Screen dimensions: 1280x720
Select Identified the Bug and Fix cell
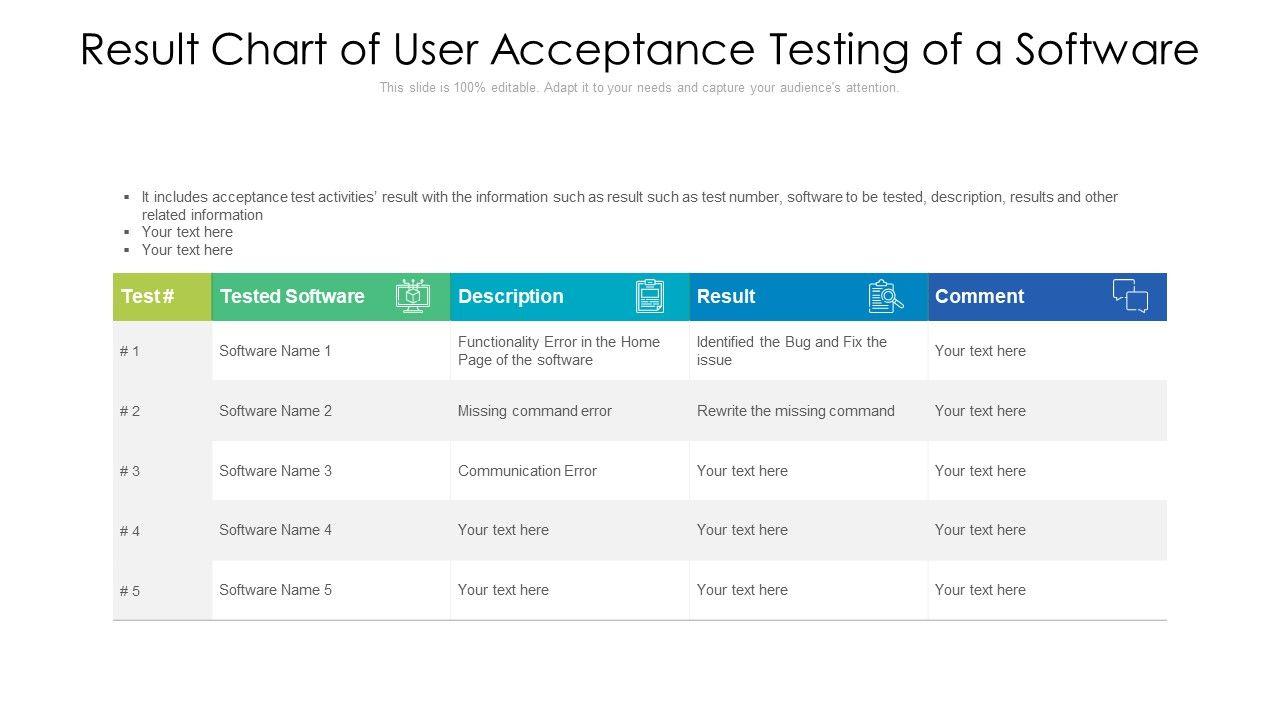pos(792,351)
